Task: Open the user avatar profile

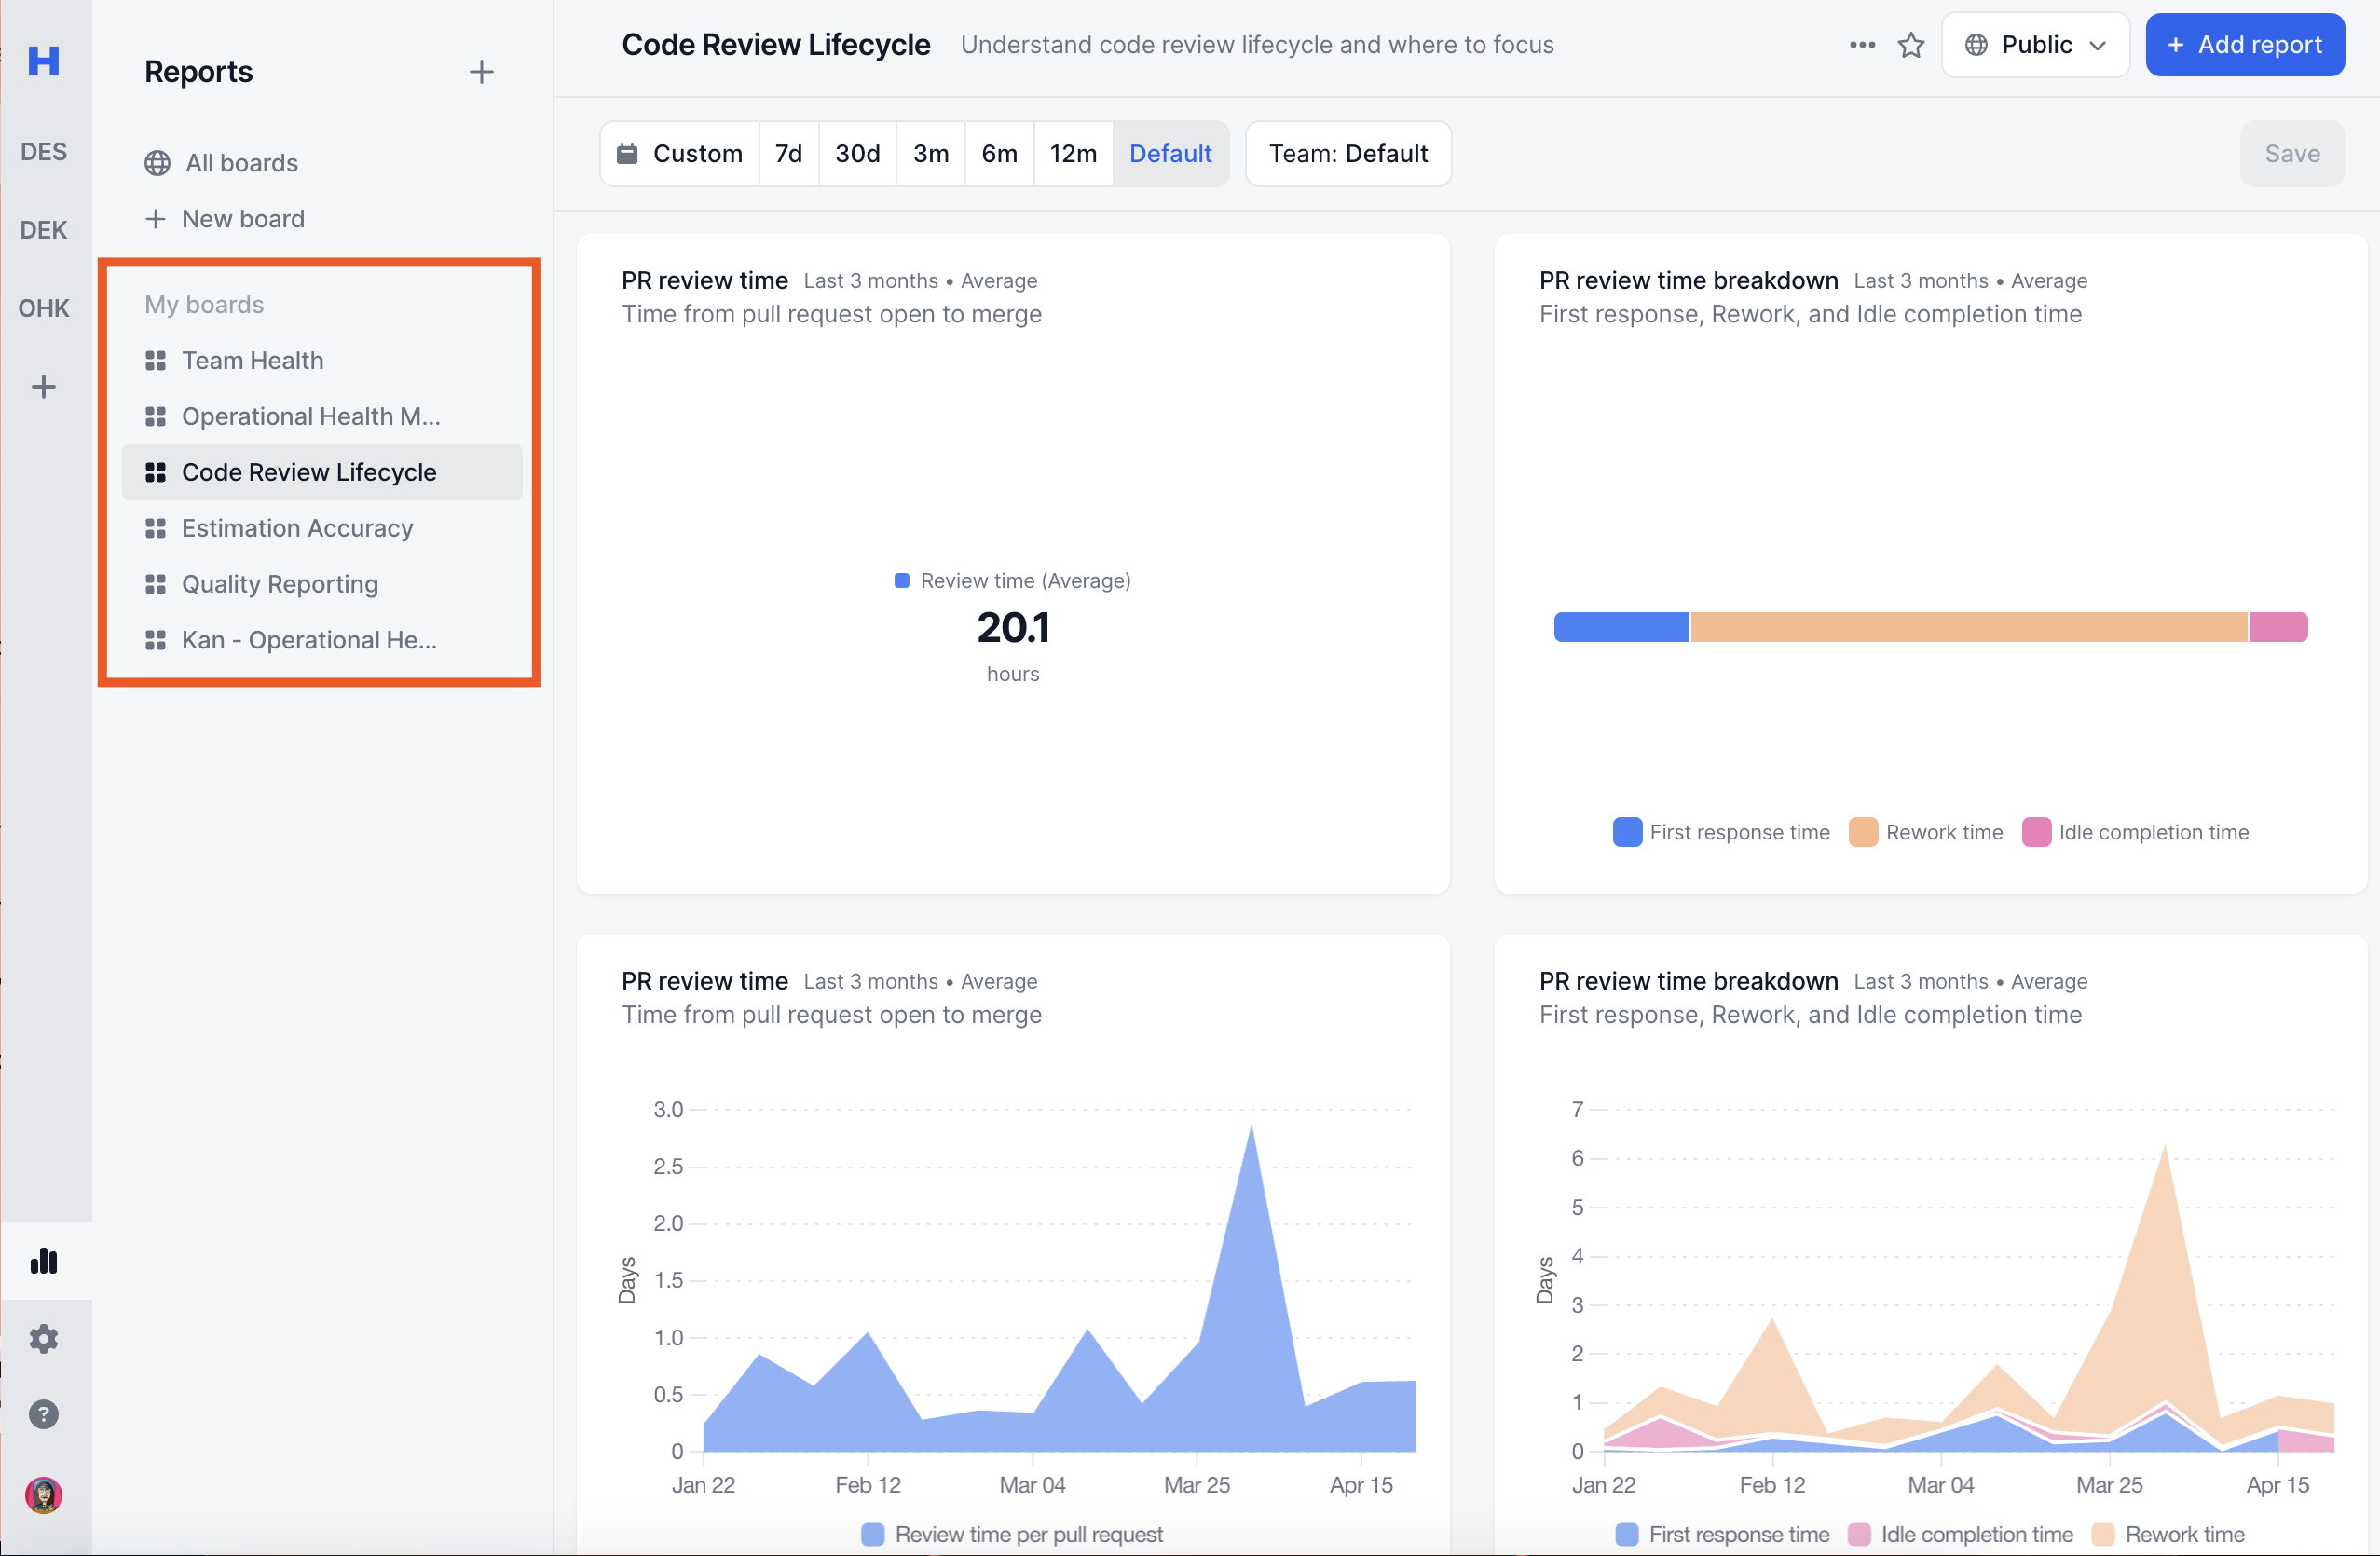Action: click(x=44, y=1495)
